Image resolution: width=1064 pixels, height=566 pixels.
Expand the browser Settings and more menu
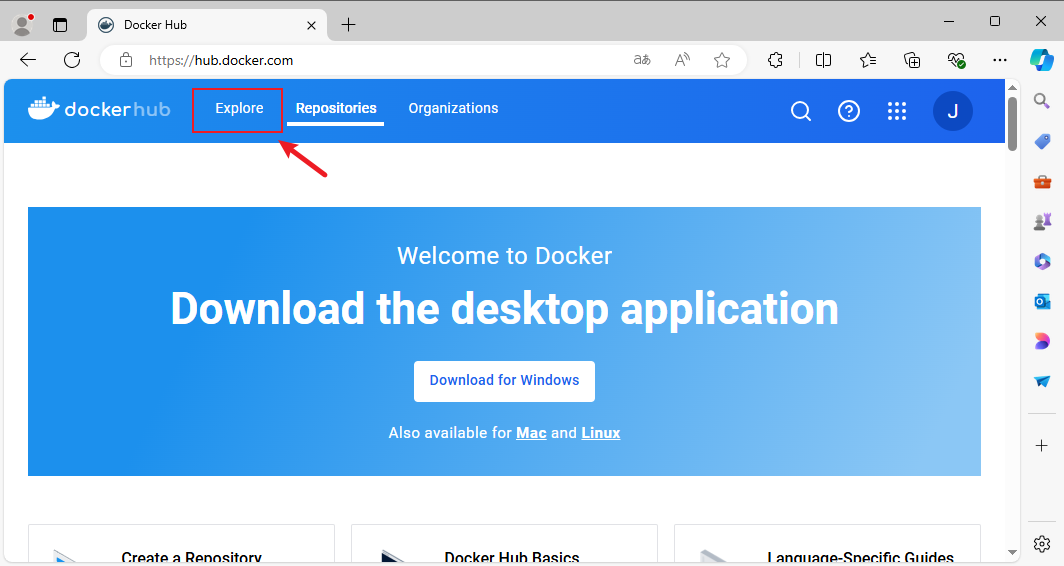pos(1000,60)
